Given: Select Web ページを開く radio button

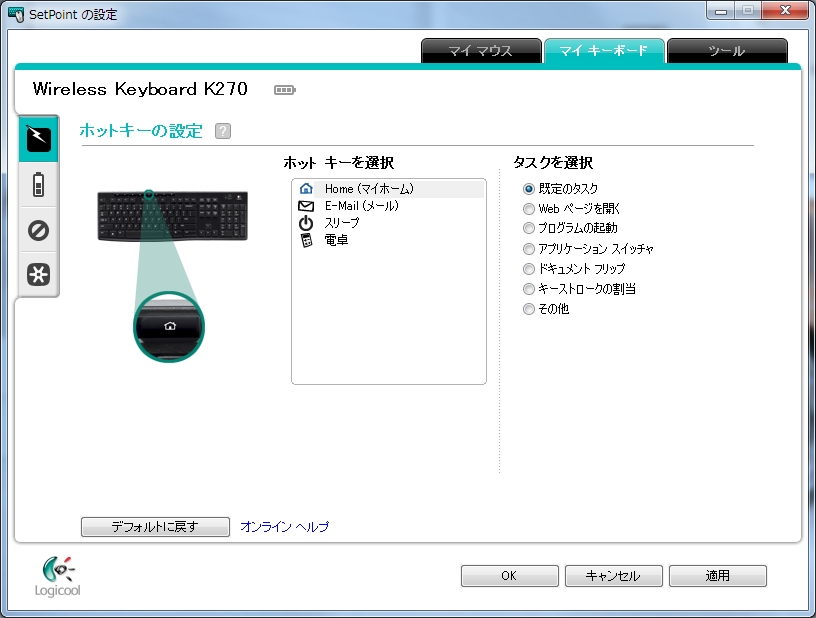Looking at the screenshot, I should click(529, 209).
